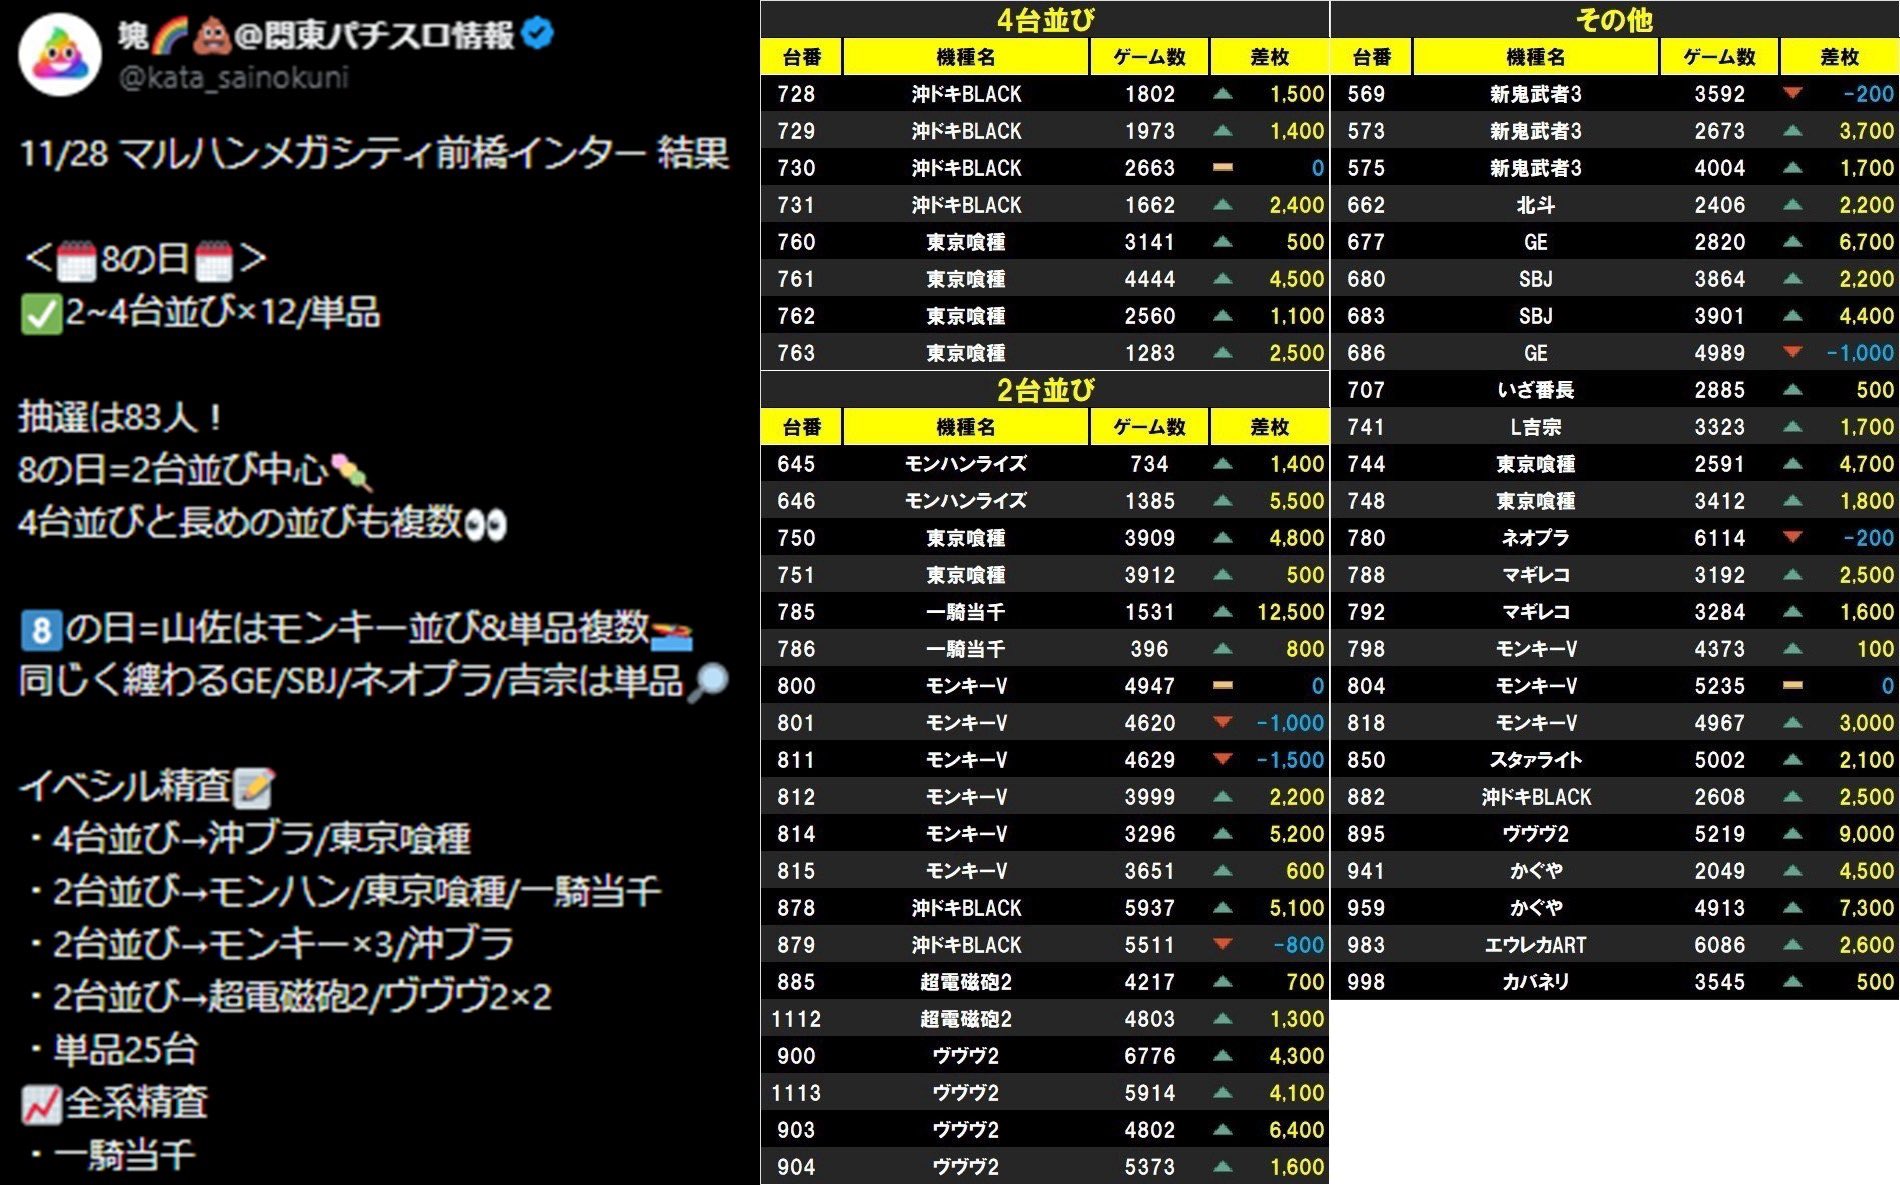Click the blue keycap 8 emoji
Viewport: 1900px width, 1185px height.
pyautogui.click(x=41, y=629)
